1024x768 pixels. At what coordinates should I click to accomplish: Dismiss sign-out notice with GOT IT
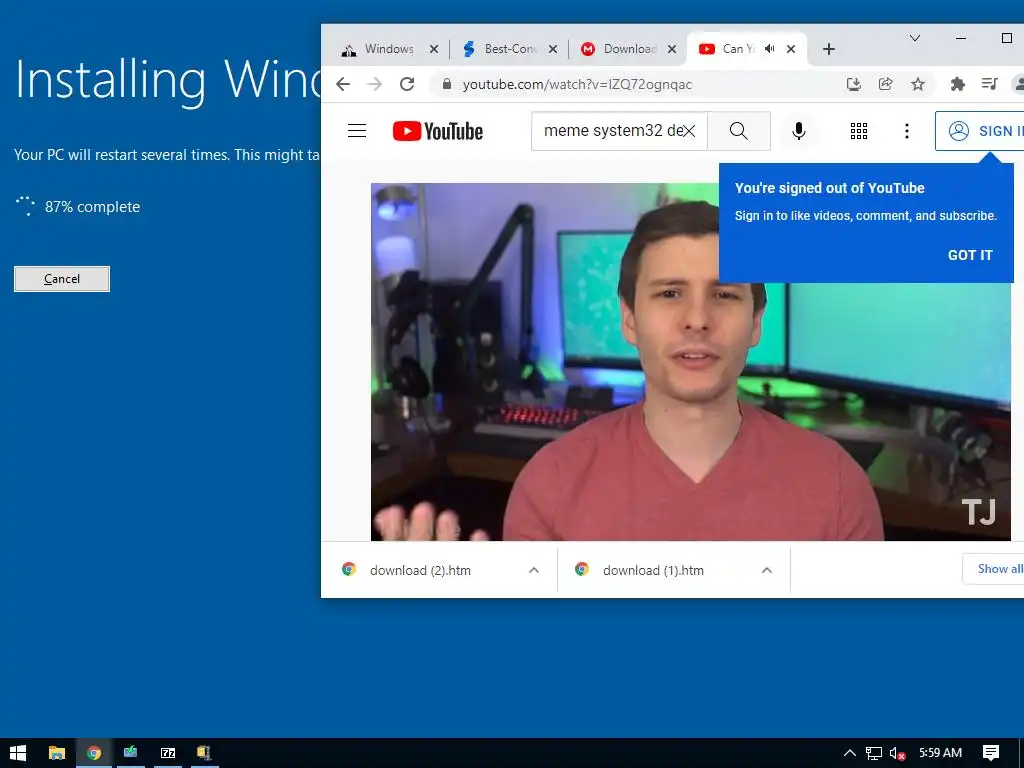970,255
